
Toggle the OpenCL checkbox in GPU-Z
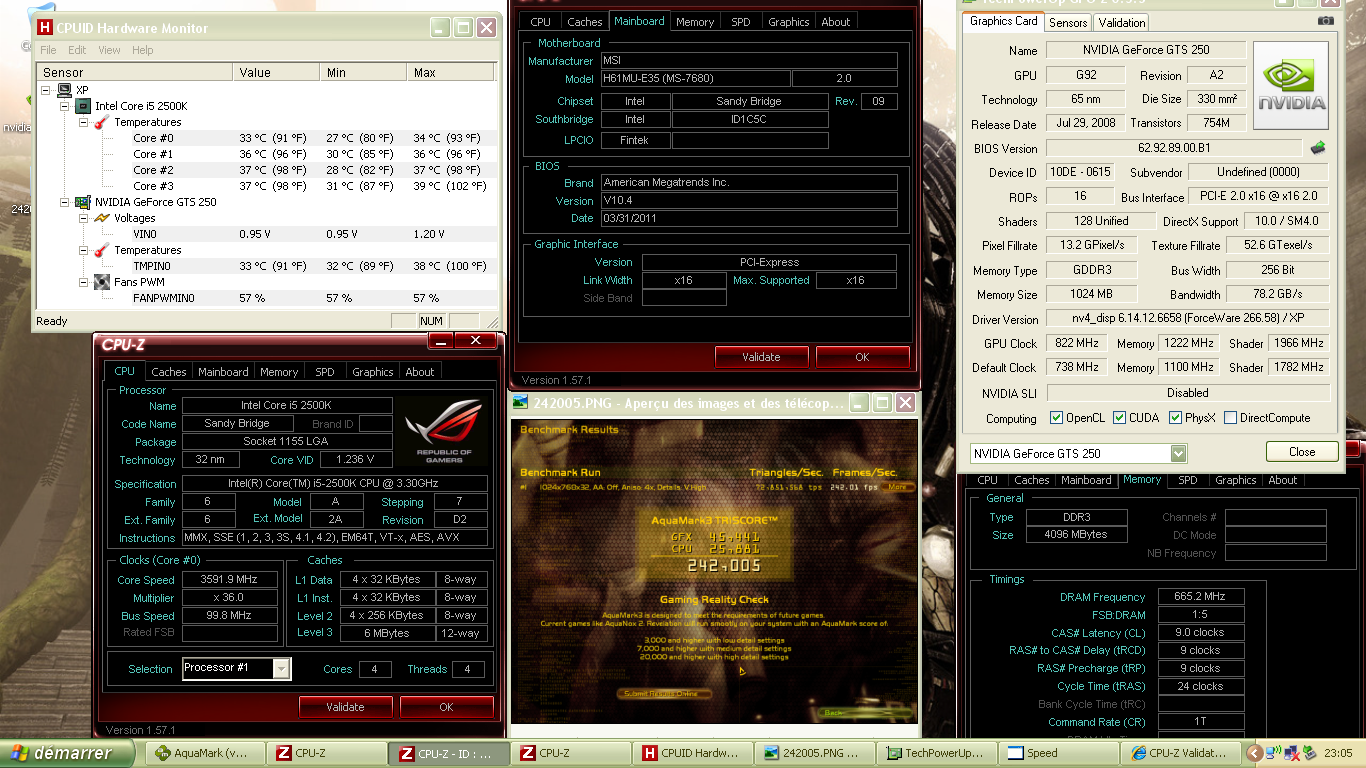tap(1056, 418)
